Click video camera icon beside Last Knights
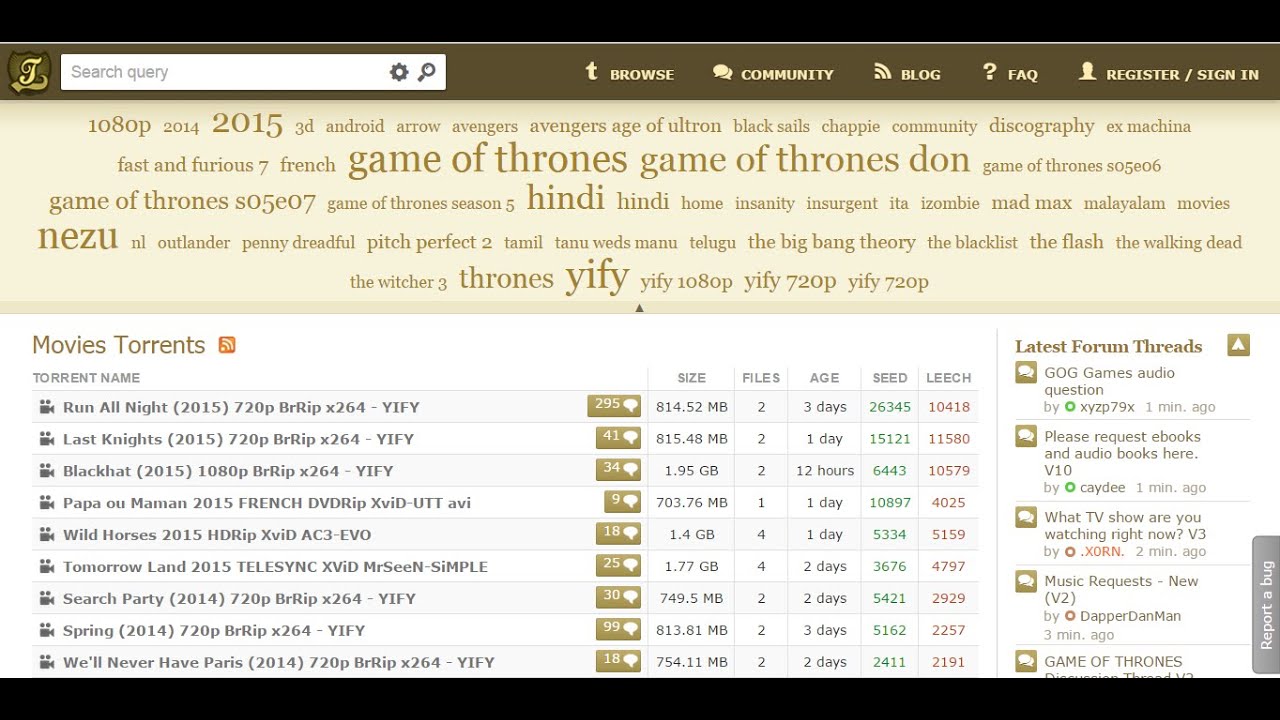Viewport: 1280px width, 720px height. click(x=46, y=439)
